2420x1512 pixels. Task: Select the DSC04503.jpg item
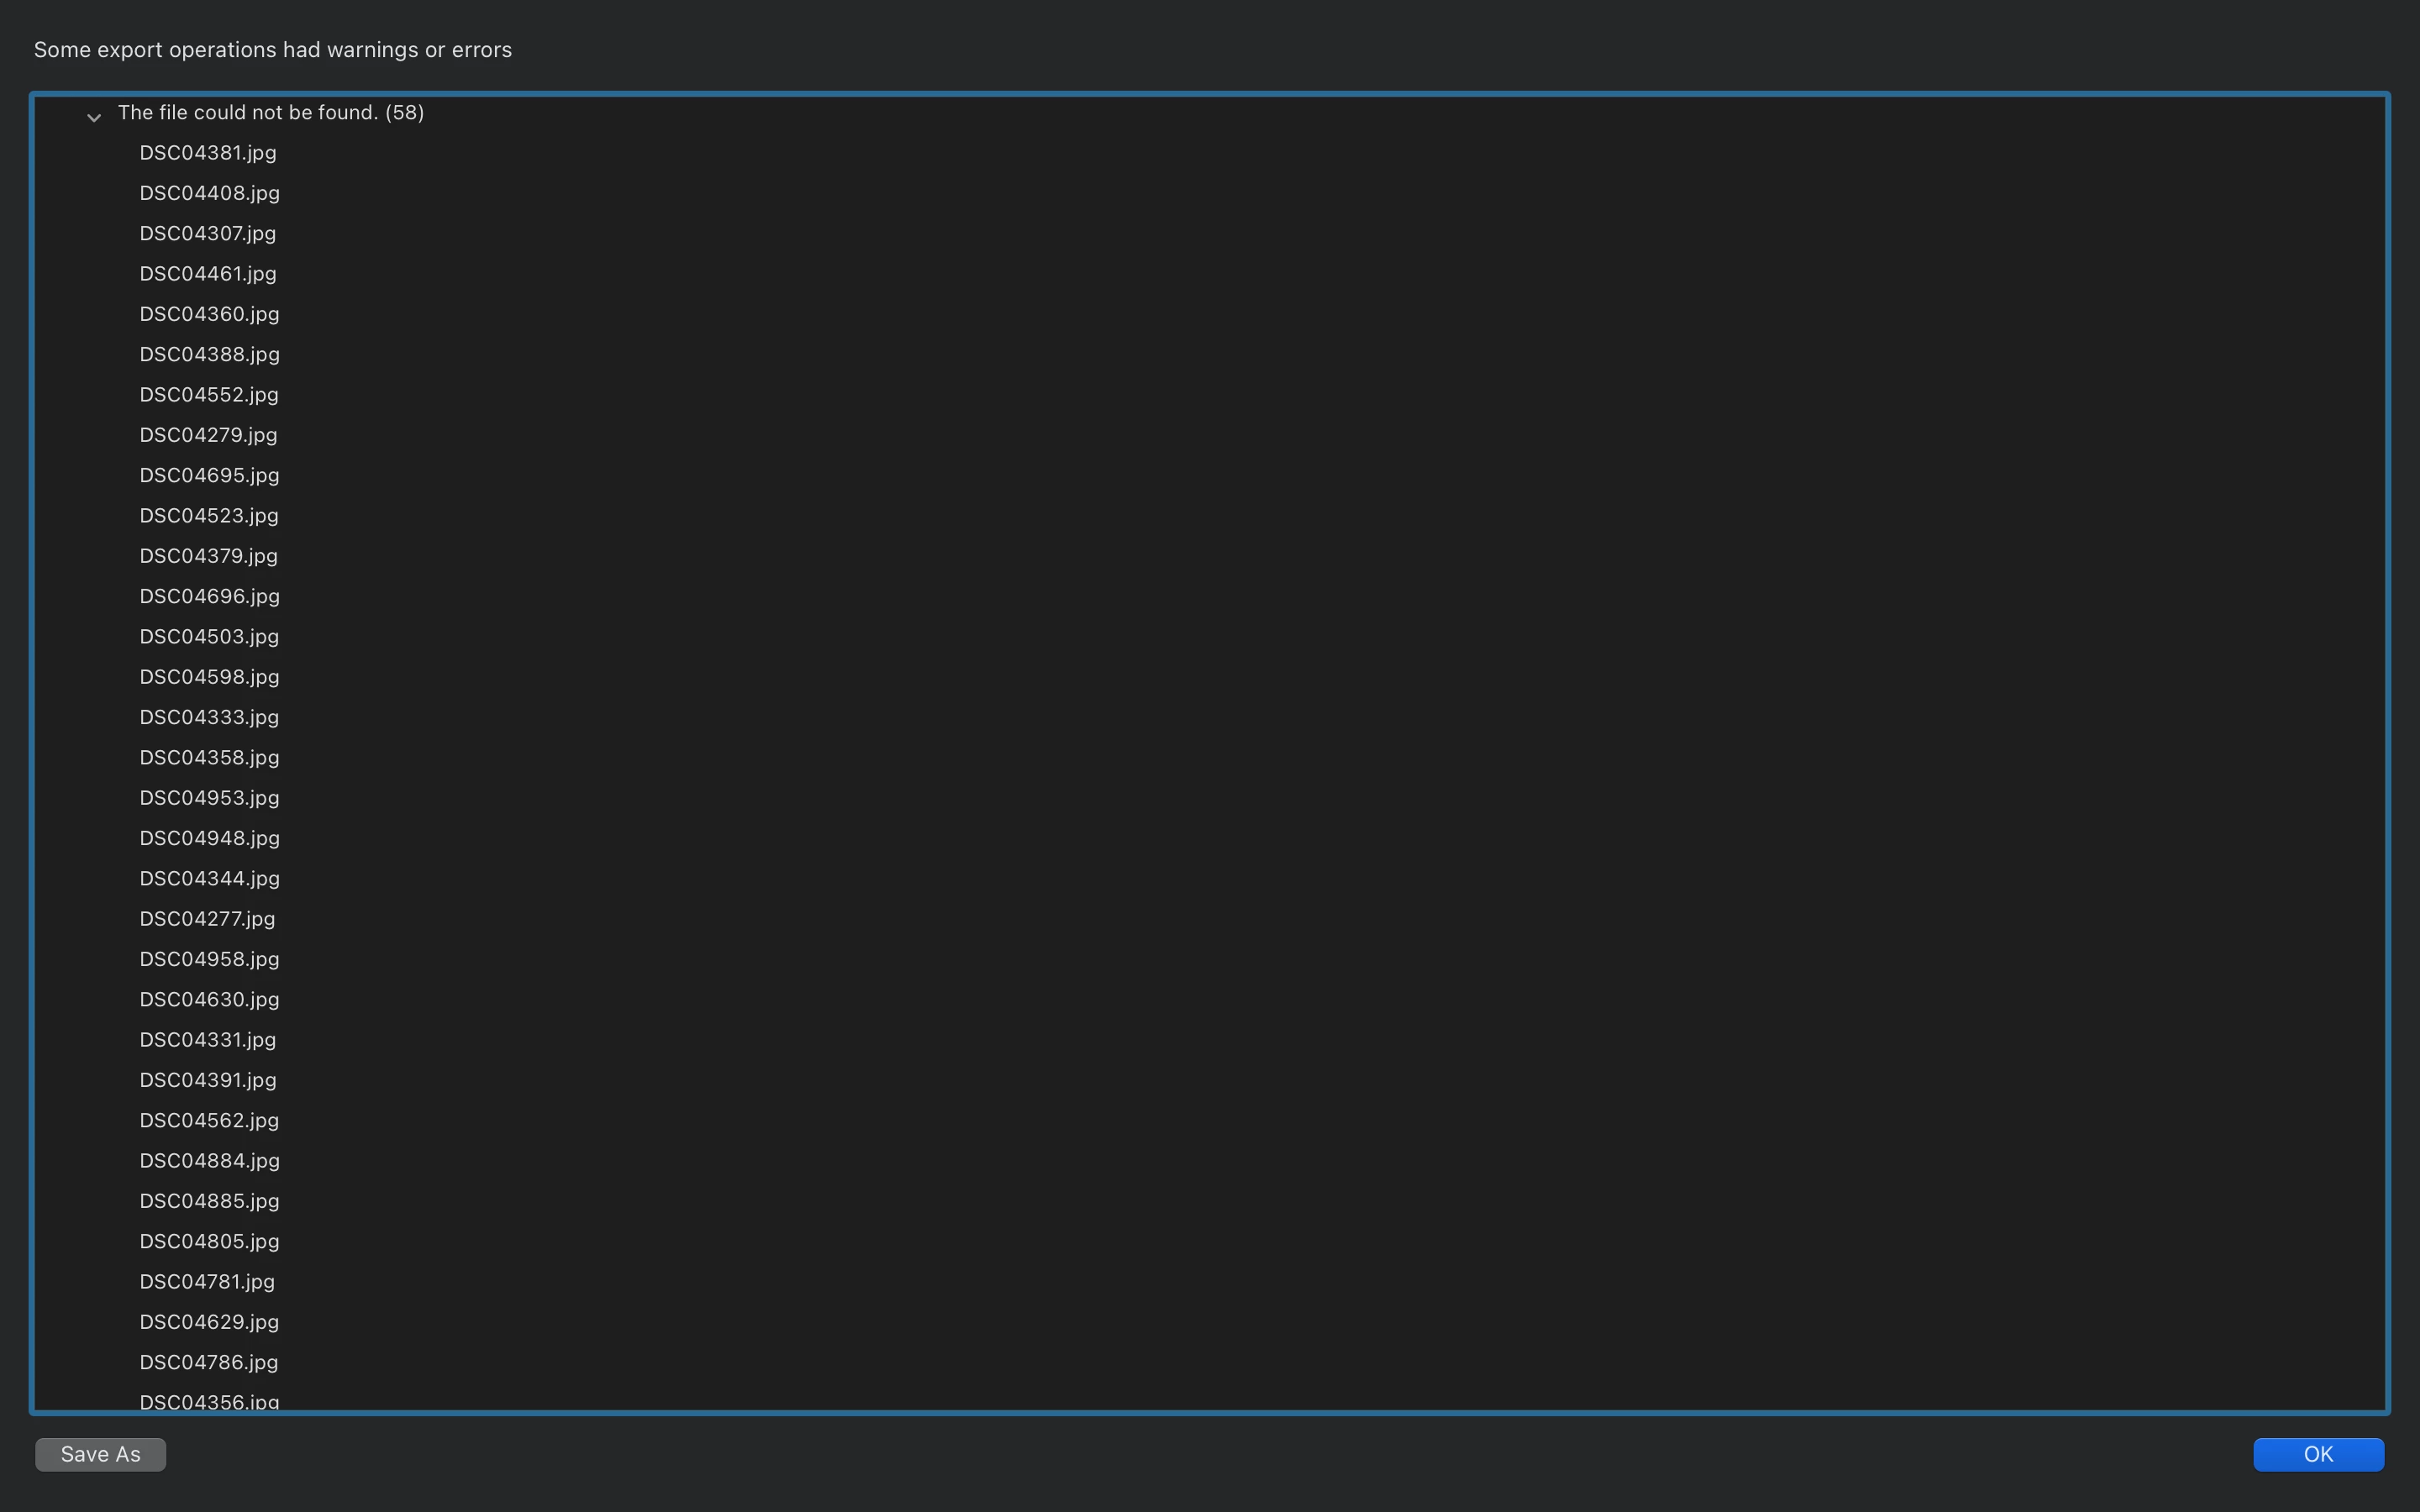click(209, 637)
